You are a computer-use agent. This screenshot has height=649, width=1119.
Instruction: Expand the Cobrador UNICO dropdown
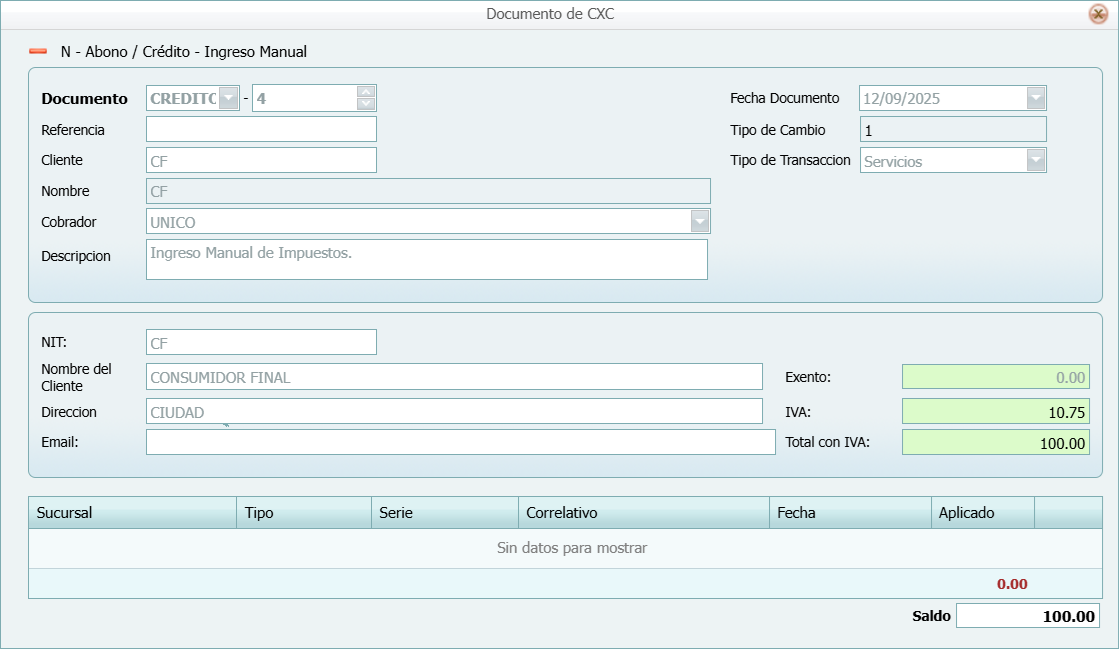point(700,221)
